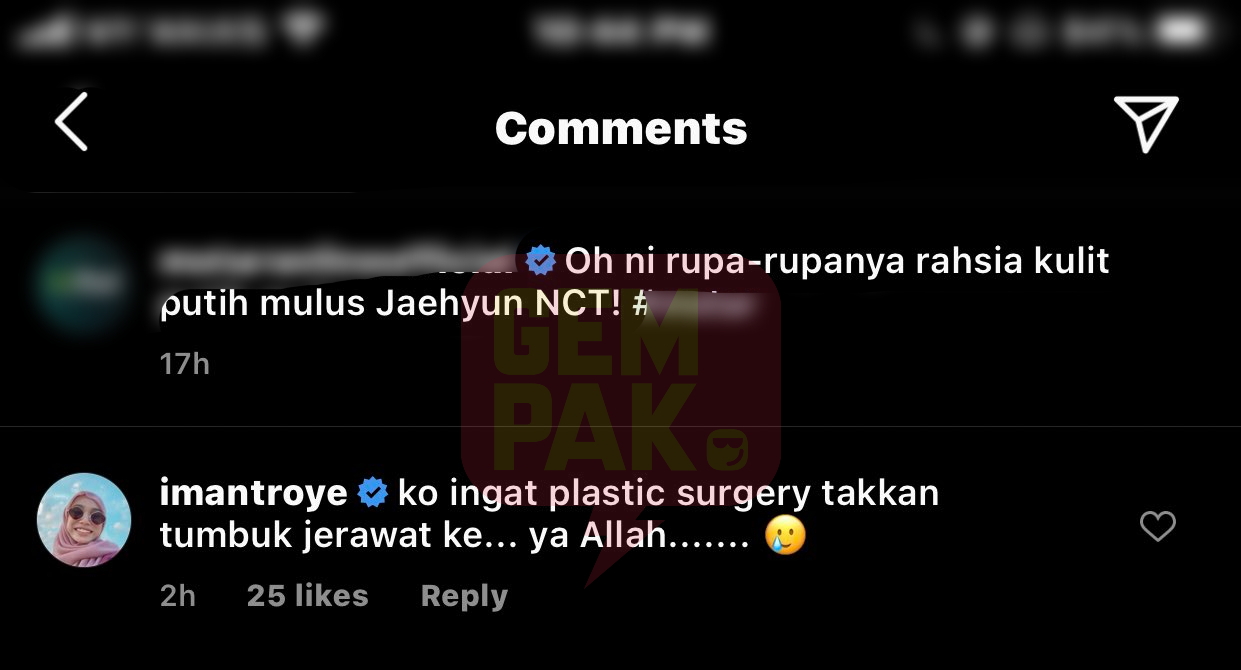Tap the 2h comment timestamp
Screen dimensions: 1241x670
[178, 596]
